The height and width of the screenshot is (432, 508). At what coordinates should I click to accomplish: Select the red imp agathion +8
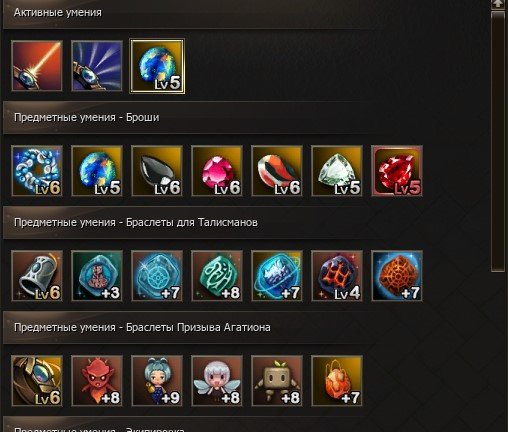coord(97,381)
